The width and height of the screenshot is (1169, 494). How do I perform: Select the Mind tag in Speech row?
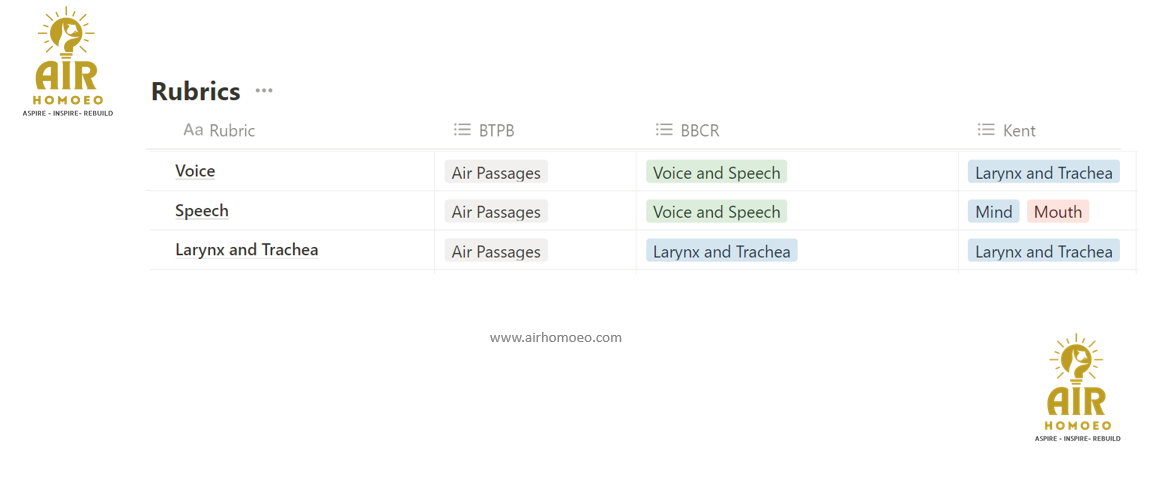[x=994, y=212]
